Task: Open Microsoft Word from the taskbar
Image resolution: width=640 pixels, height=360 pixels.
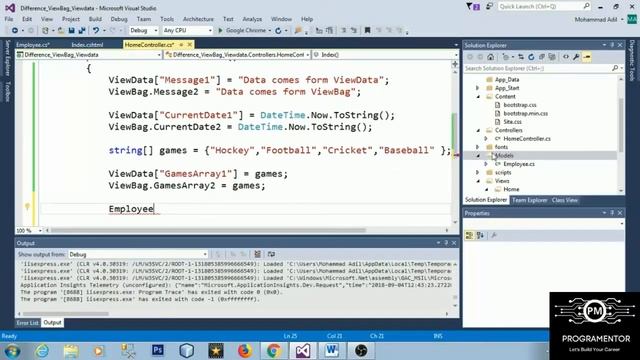Action: click(x=331, y=351)
